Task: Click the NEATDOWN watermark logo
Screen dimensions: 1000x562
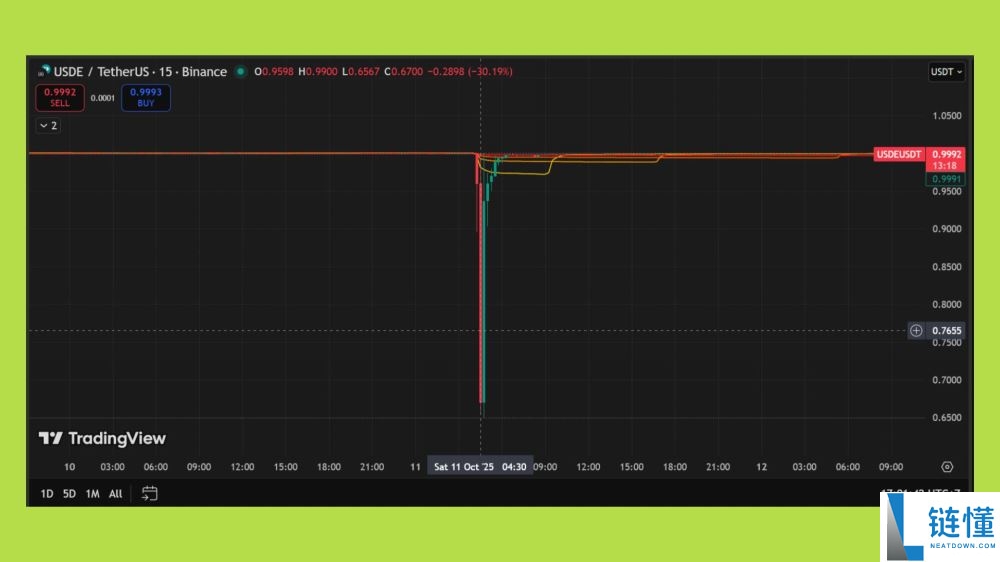Action: [x=938, y=527]
